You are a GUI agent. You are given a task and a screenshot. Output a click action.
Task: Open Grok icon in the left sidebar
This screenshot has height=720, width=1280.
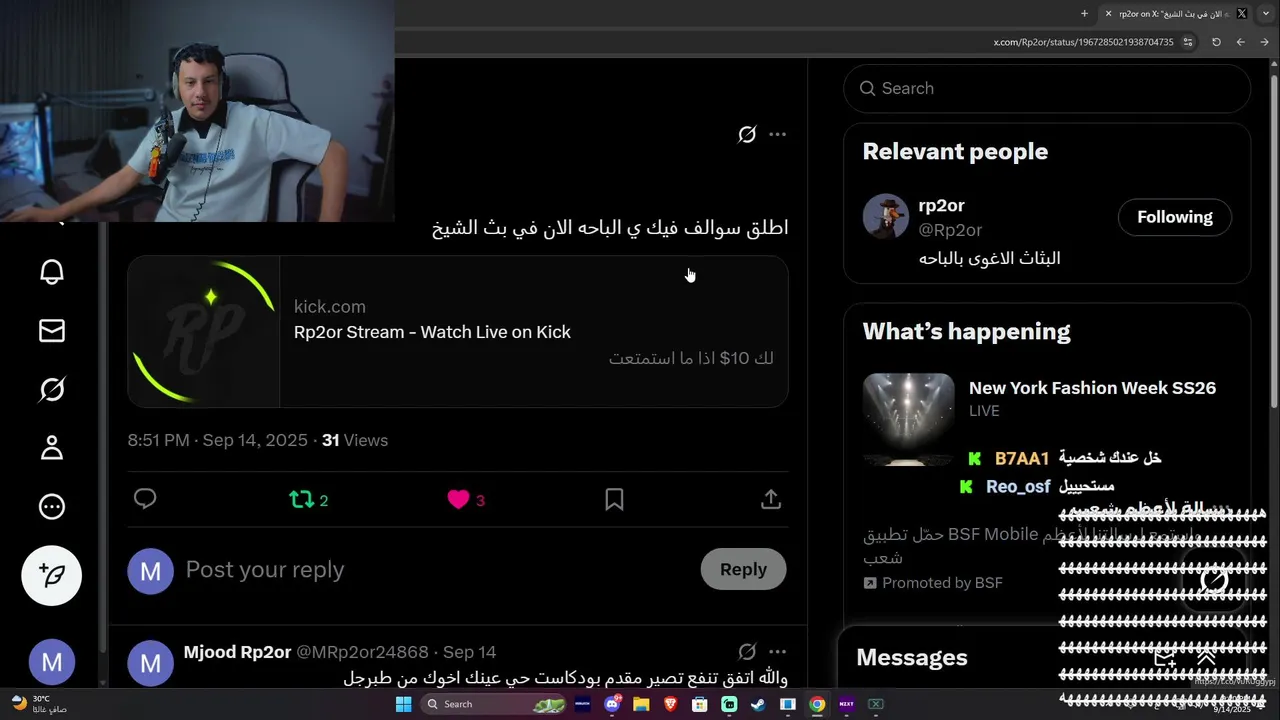52,389
